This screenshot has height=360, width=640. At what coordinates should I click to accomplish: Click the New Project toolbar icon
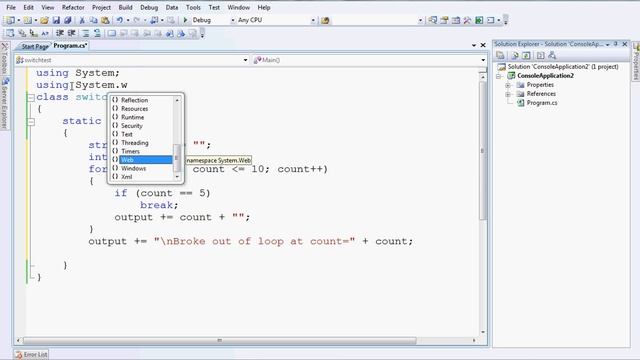[10, 20]
